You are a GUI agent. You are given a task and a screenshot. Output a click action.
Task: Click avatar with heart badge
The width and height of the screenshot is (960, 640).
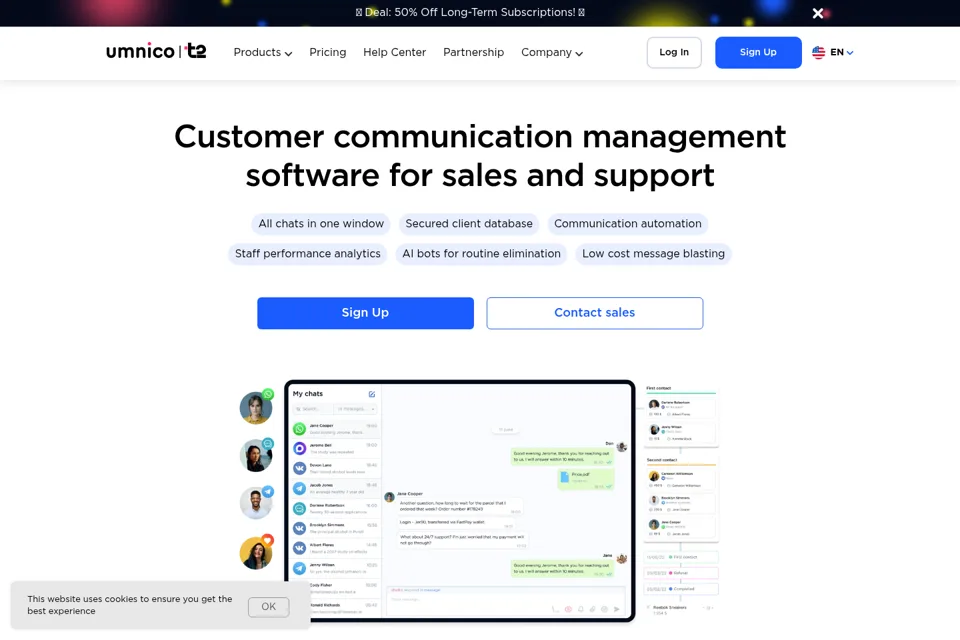coord(256,552)
